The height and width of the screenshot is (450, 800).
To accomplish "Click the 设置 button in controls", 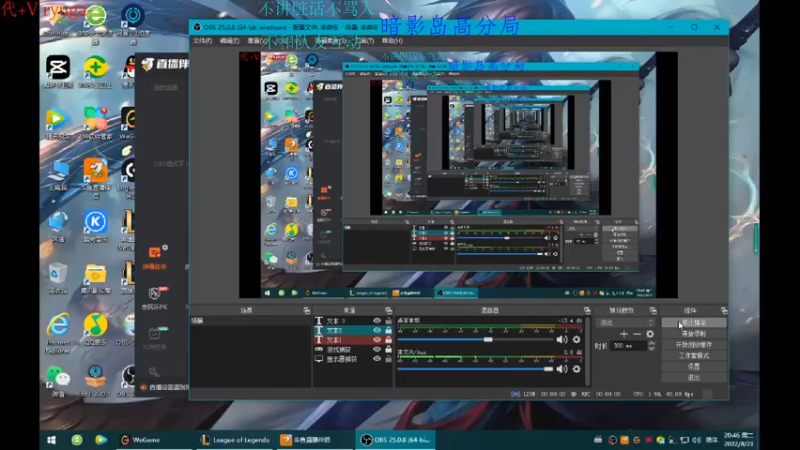I will pos(693,366).
